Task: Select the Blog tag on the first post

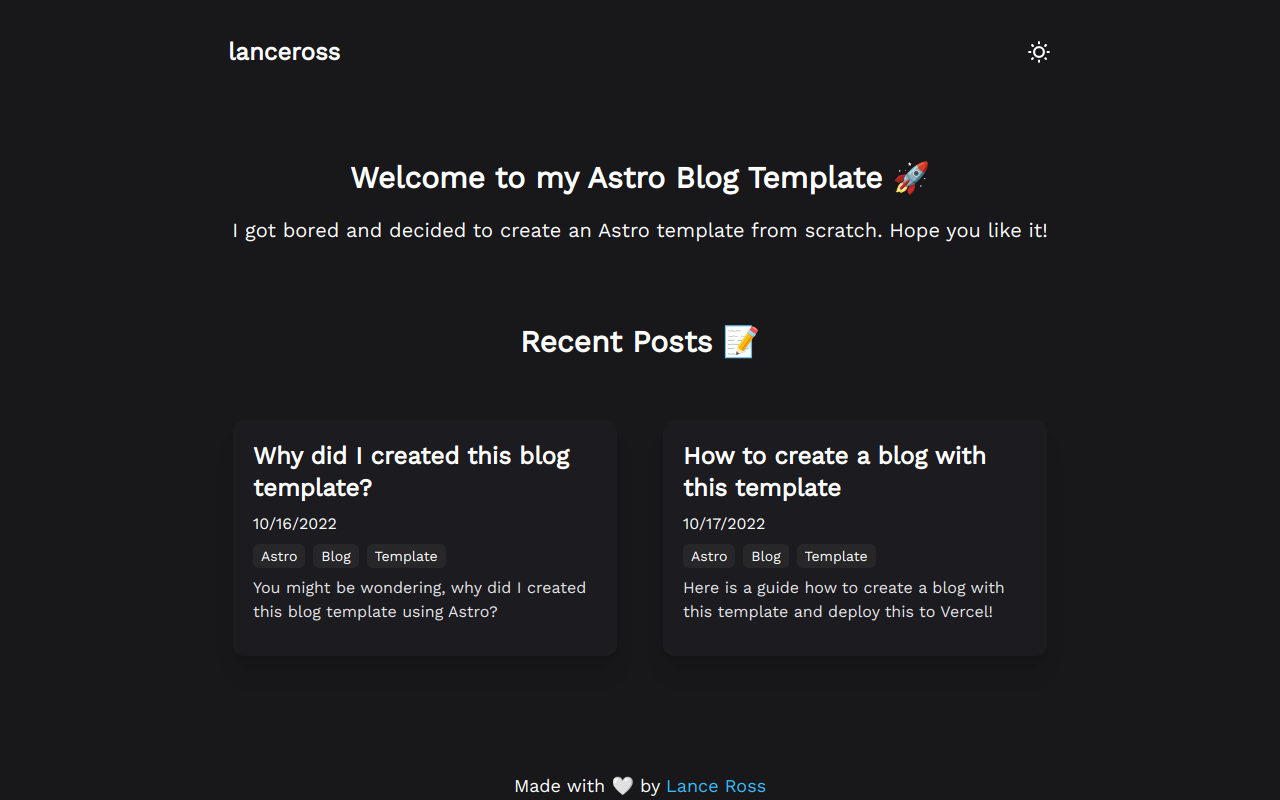Action: point(336,556)
